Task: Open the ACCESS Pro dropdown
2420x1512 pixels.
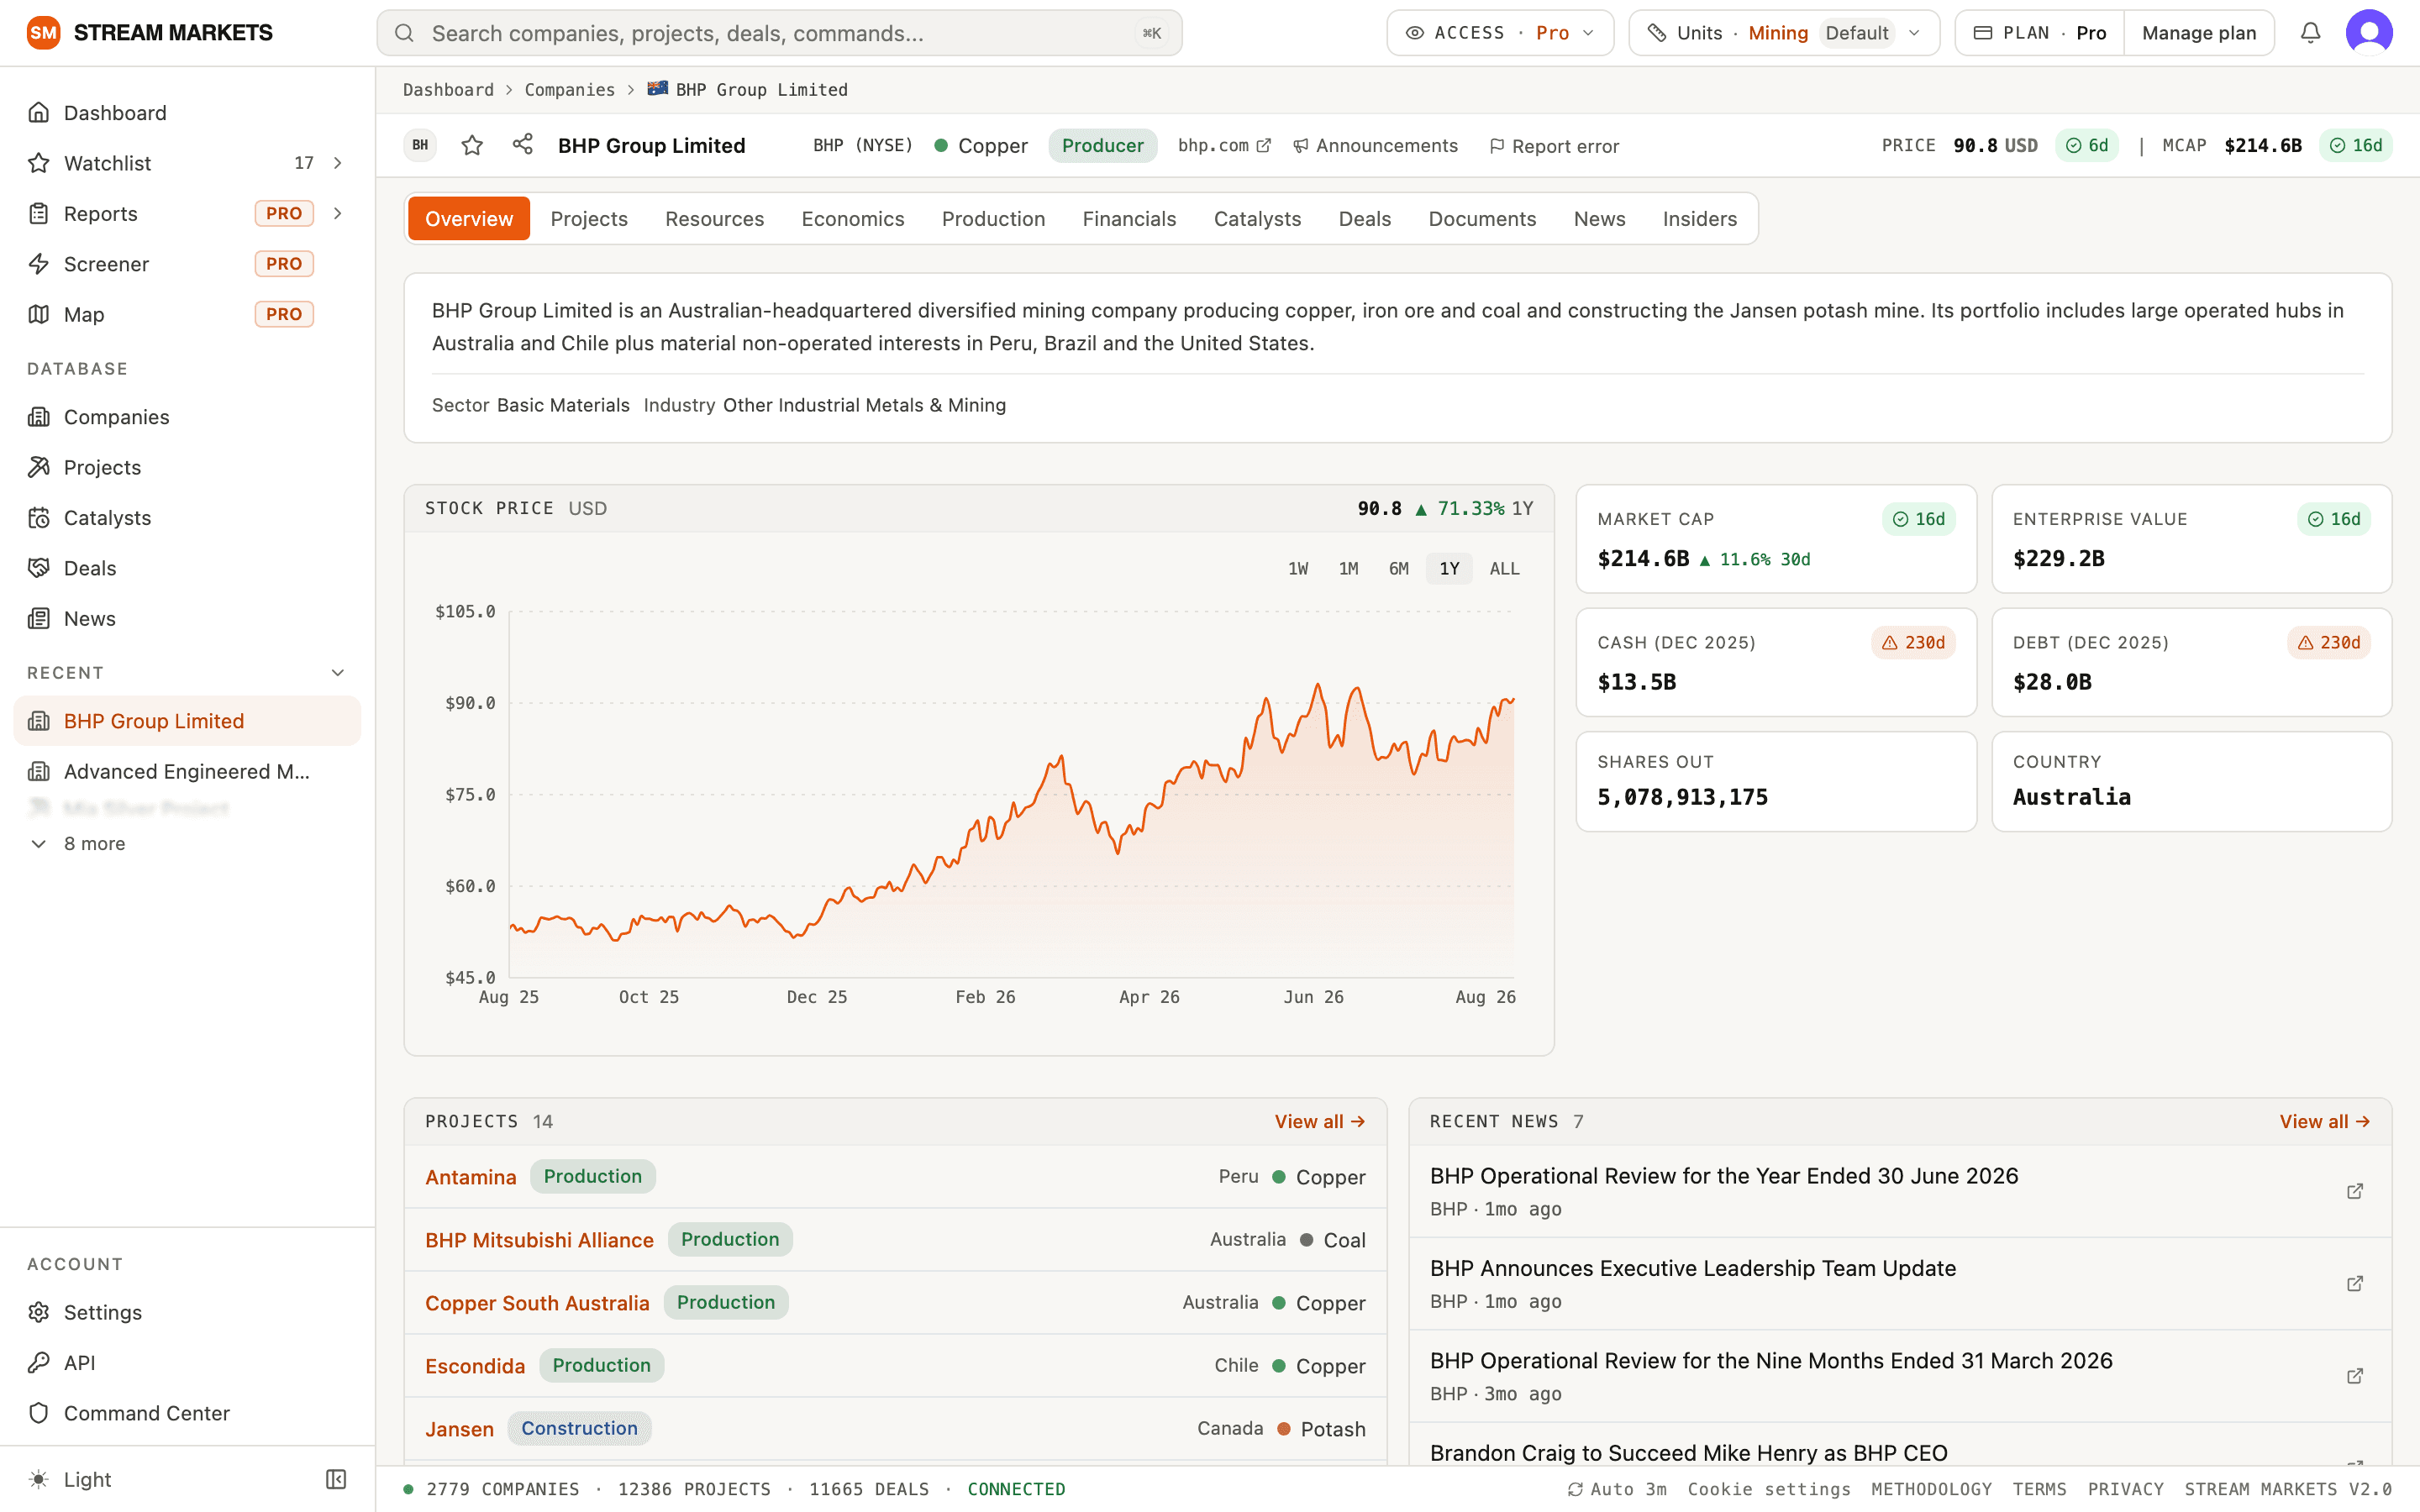Action: [1499, 33]
